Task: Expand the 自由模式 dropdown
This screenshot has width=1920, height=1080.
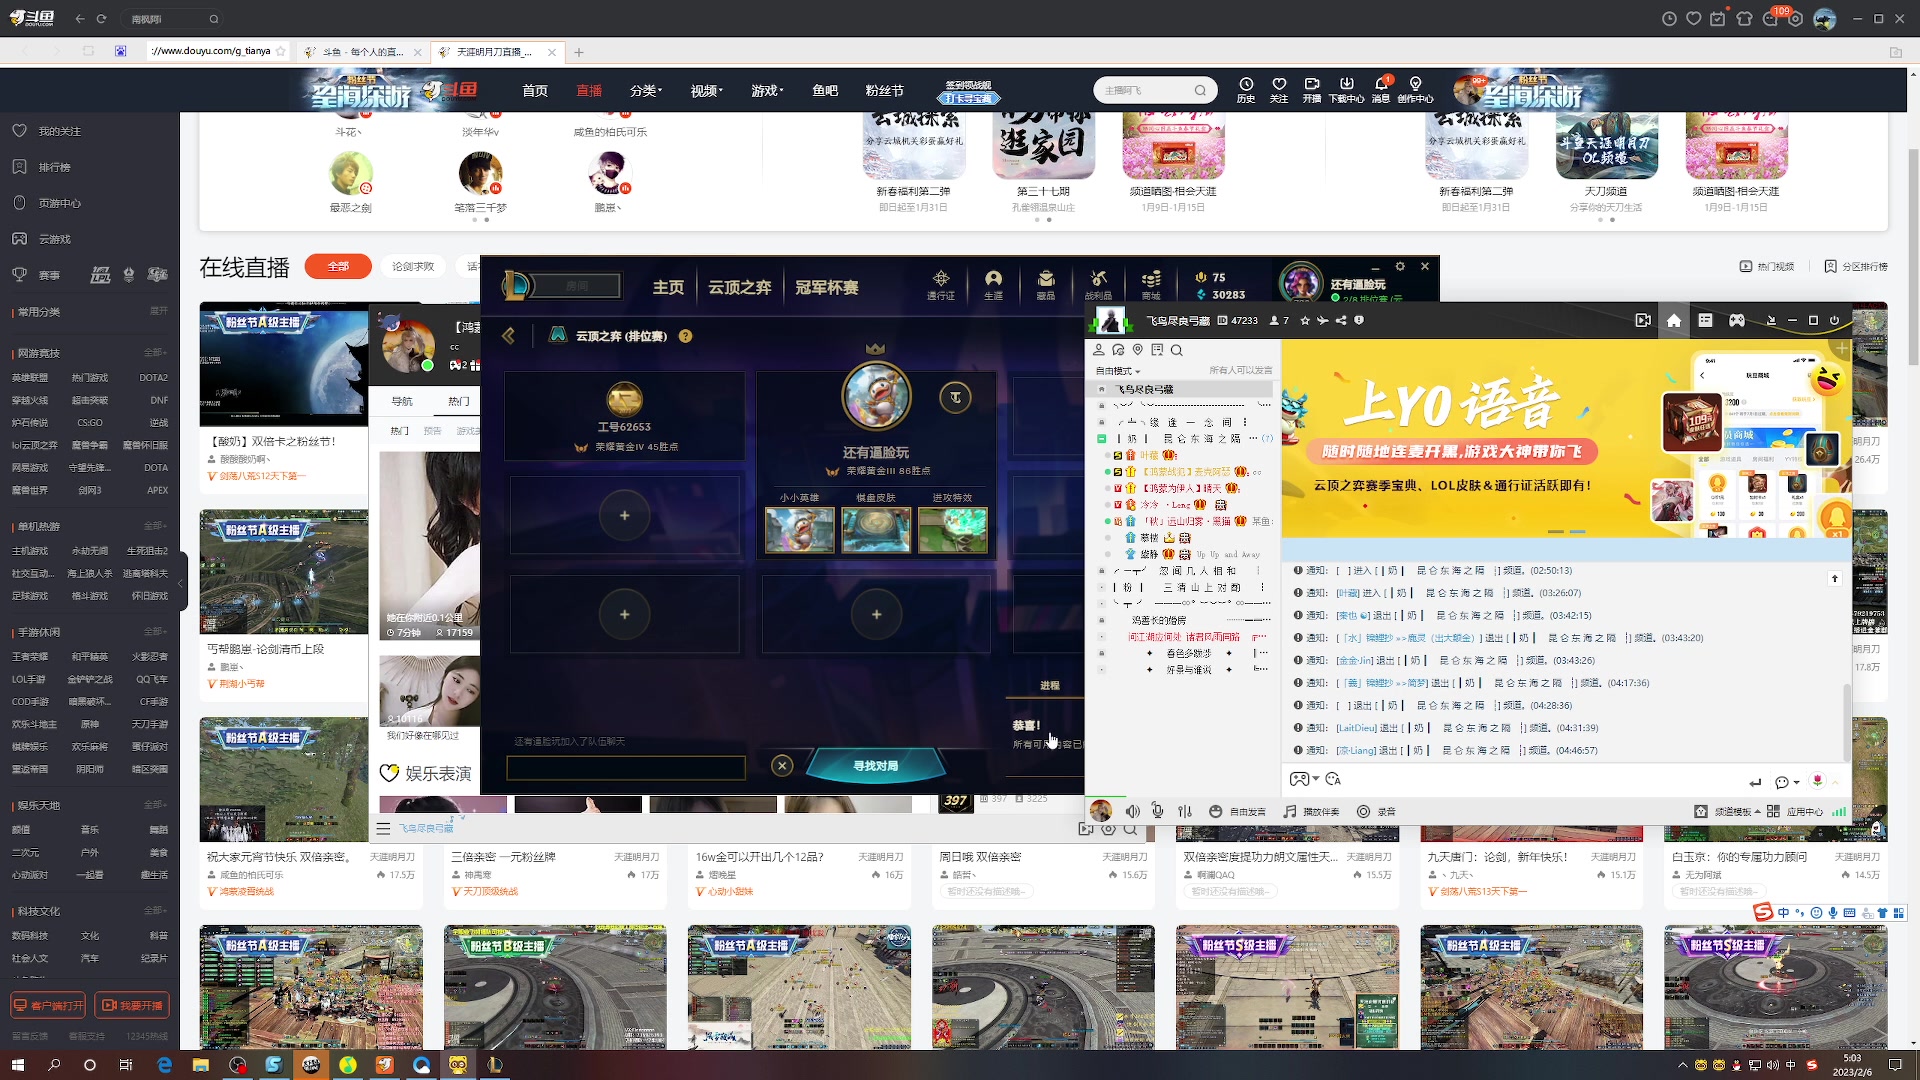Action: pos(1118,371)
